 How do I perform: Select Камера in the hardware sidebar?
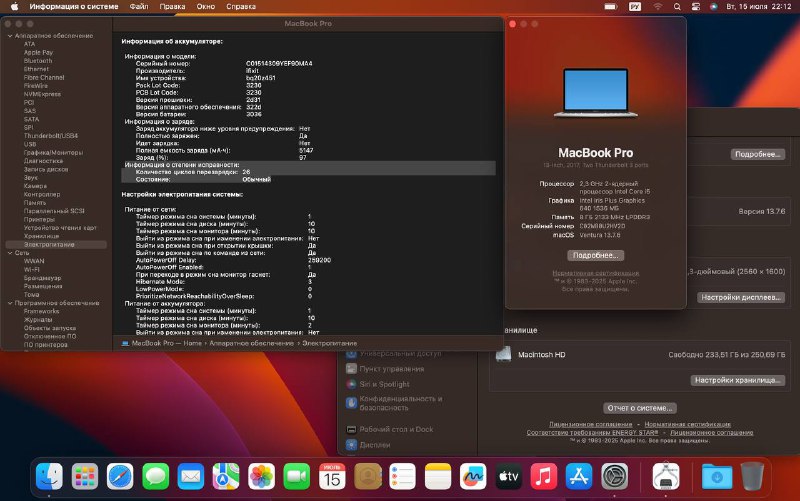pos(35,186)
